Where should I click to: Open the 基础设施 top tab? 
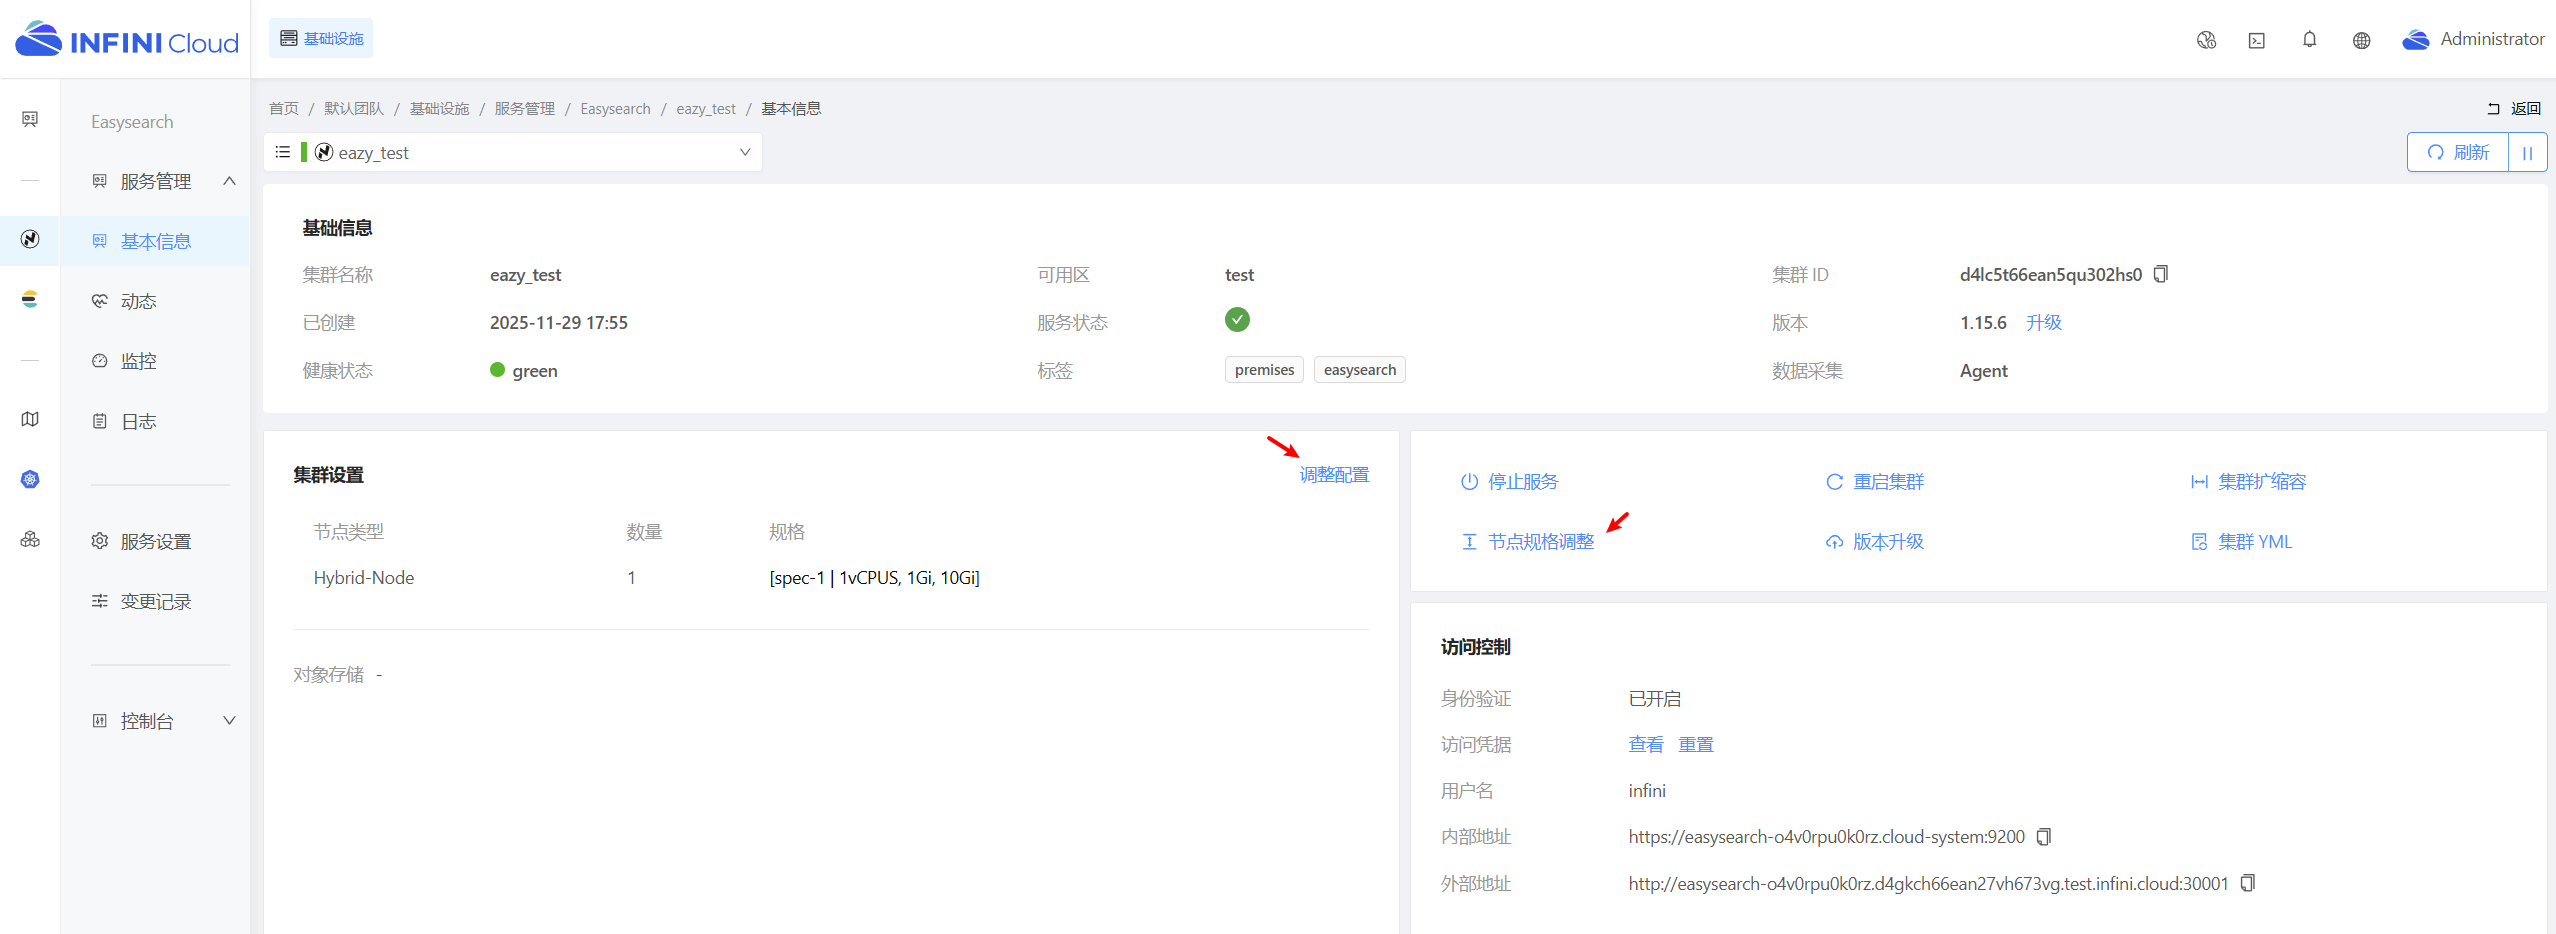click(321, 38)
